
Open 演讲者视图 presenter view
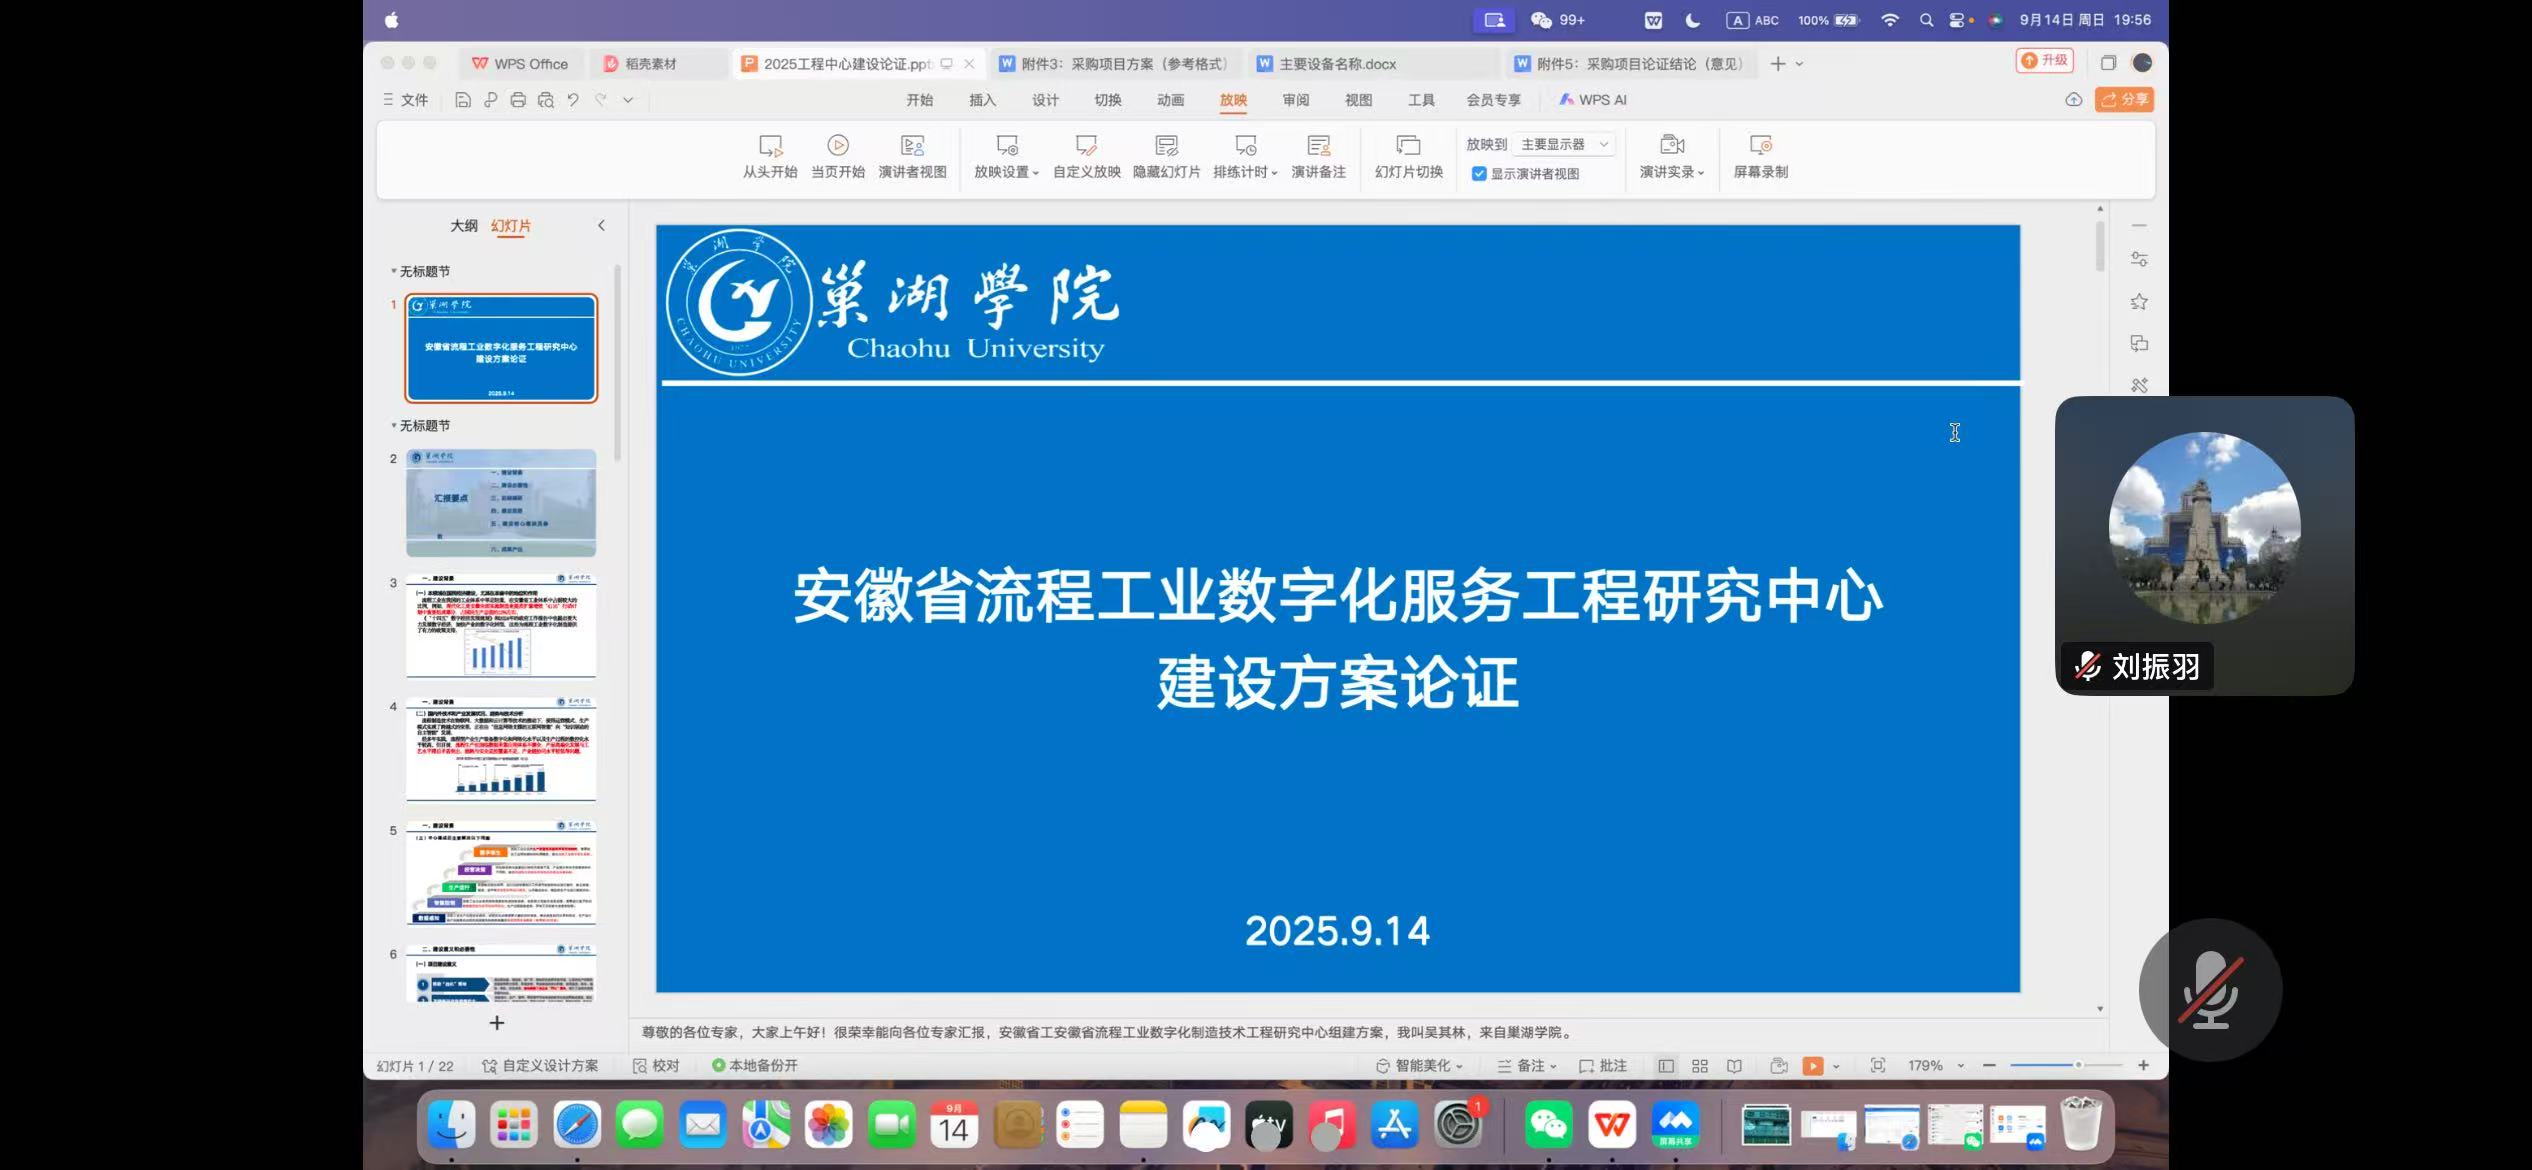coord(911,155)
